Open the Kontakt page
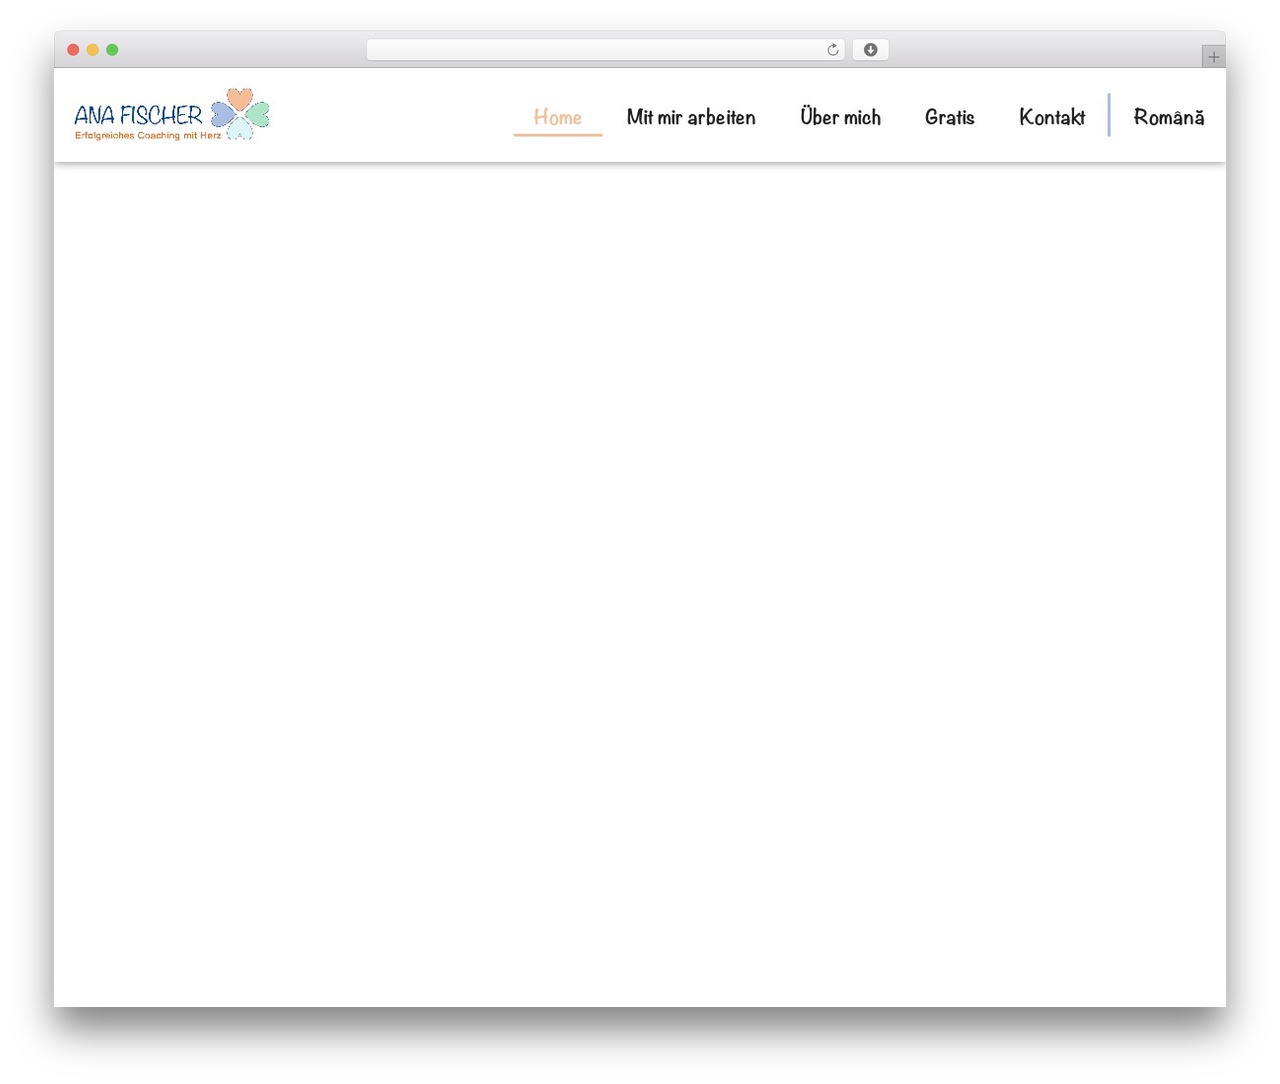 (1052, 117)
